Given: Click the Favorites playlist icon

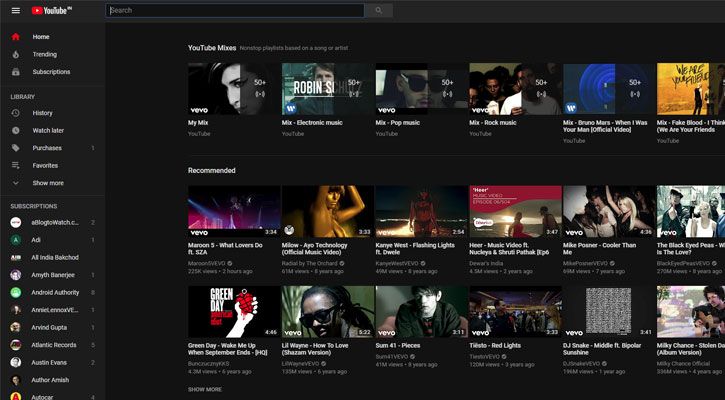Looking at the screenshot, I should tap(16, 165).
